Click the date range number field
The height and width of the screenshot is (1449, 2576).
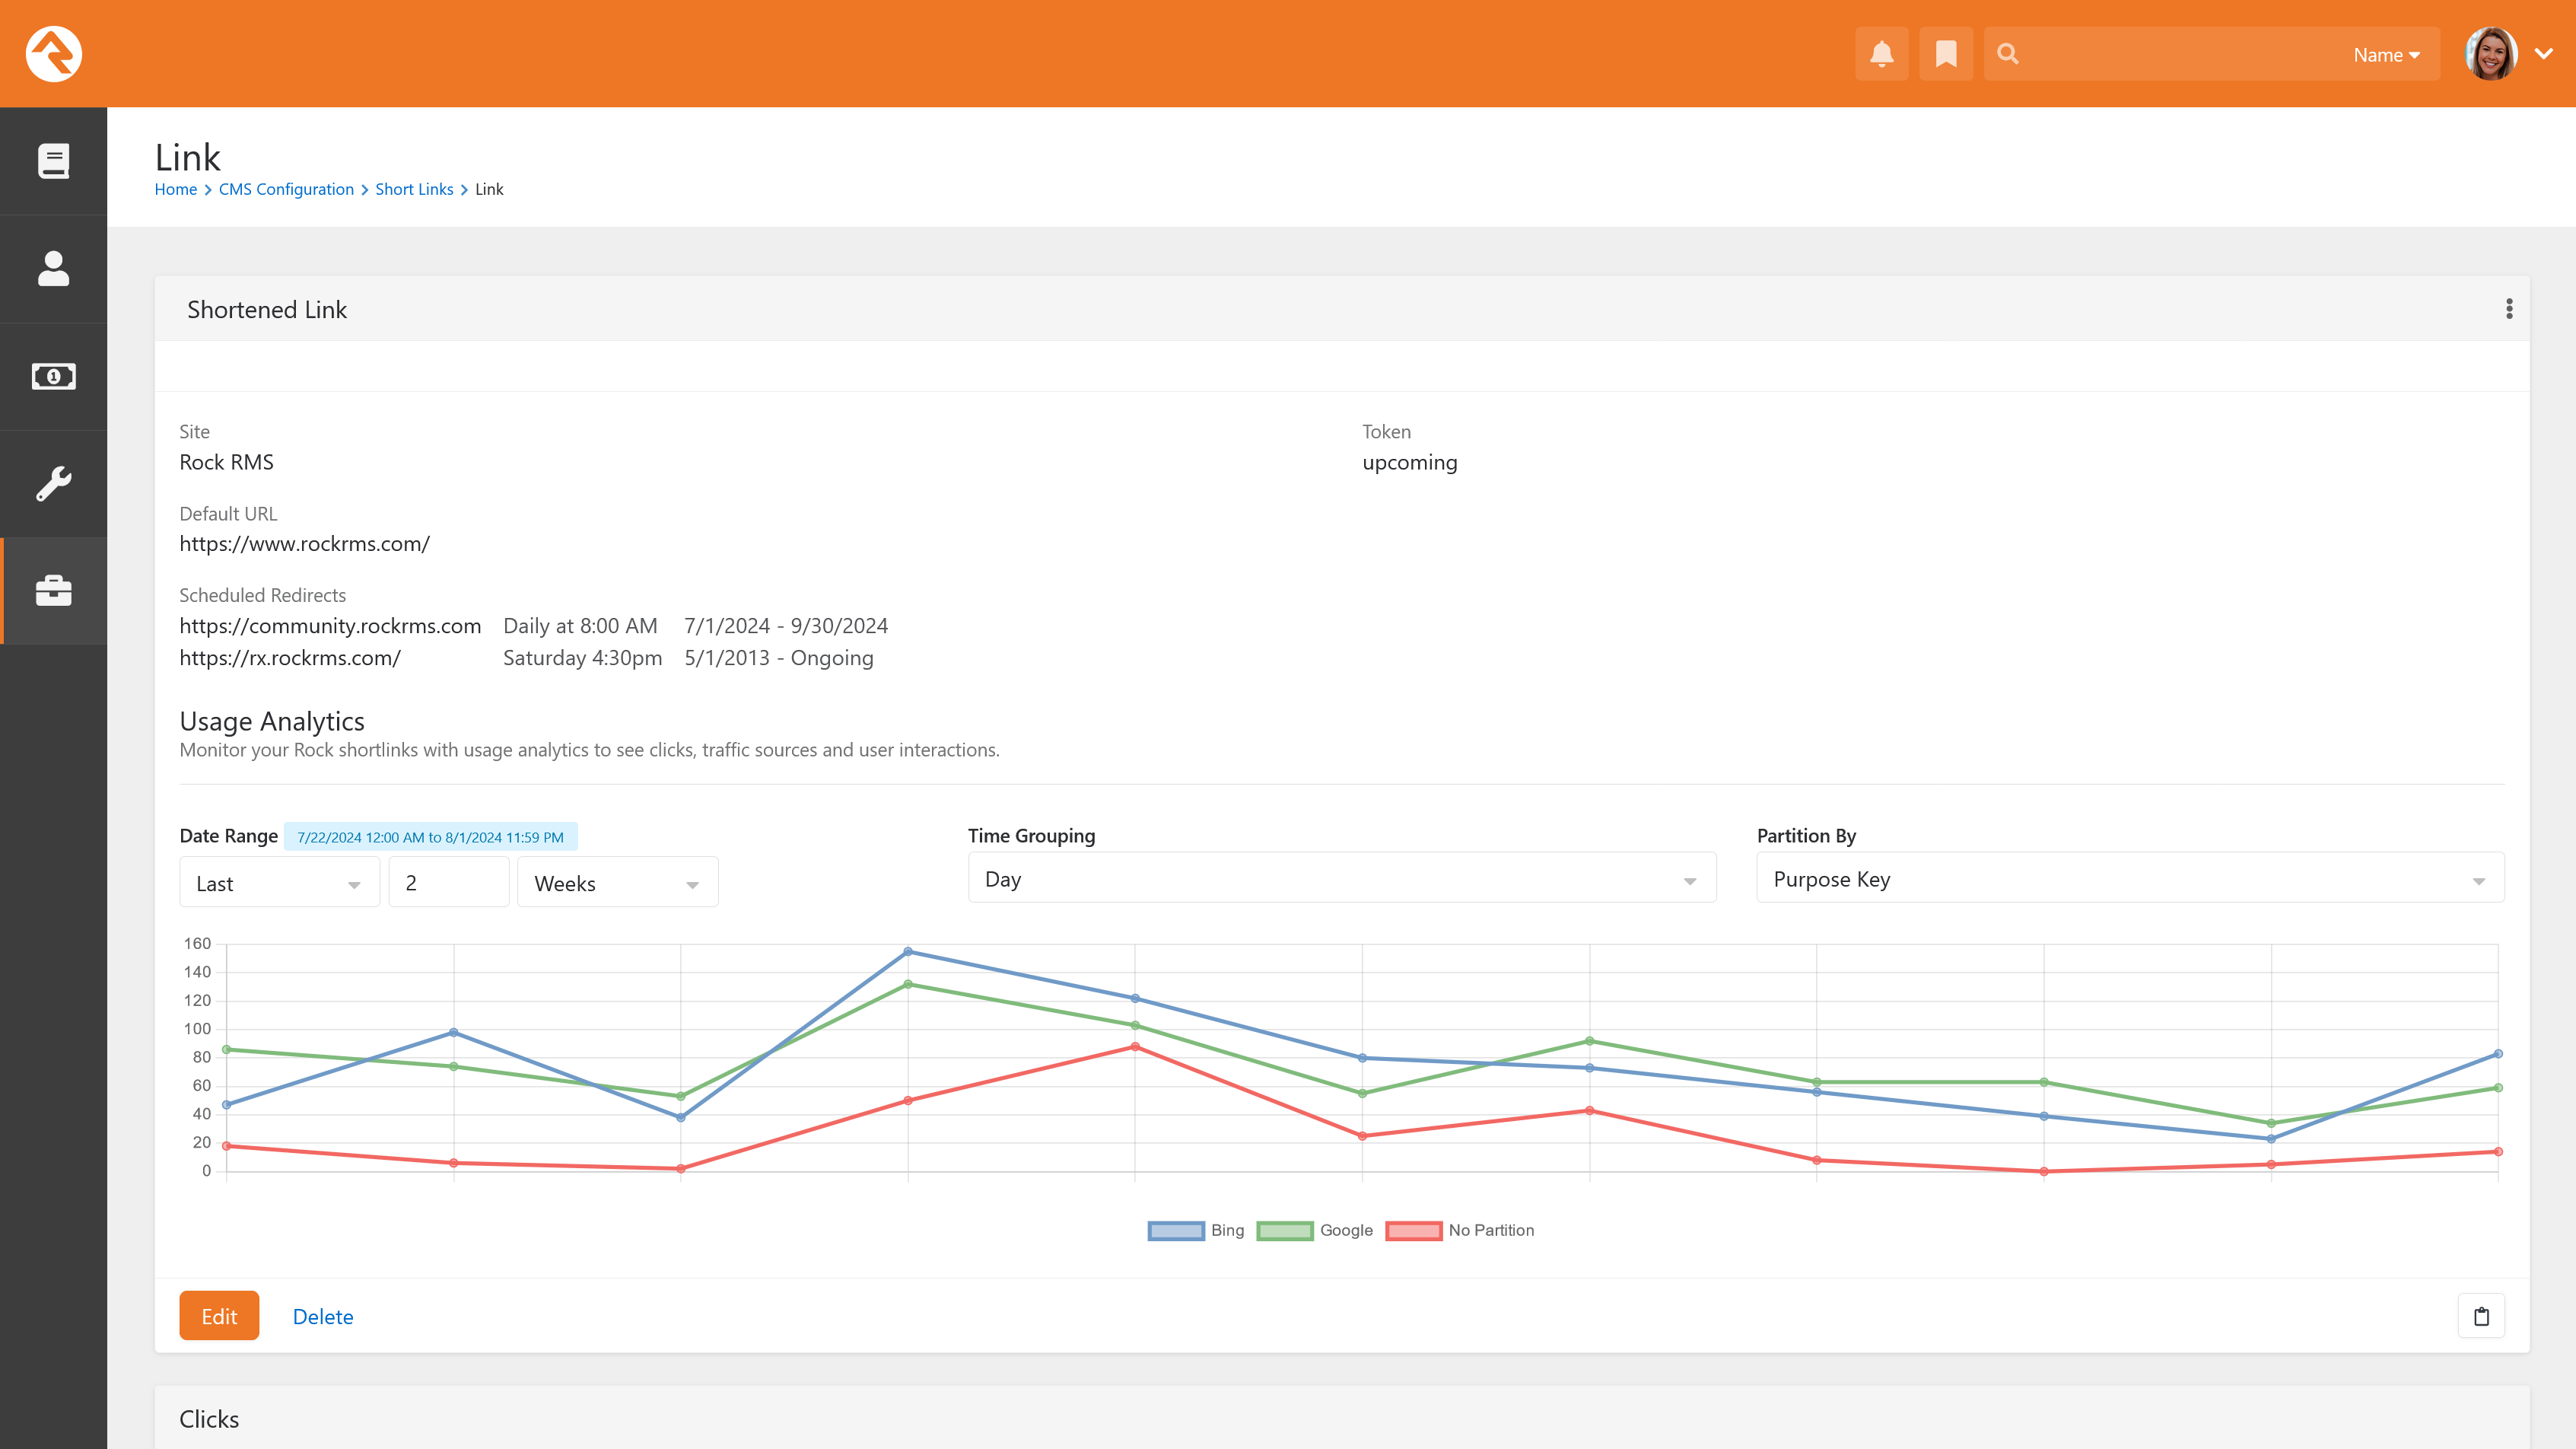point(448,883)
